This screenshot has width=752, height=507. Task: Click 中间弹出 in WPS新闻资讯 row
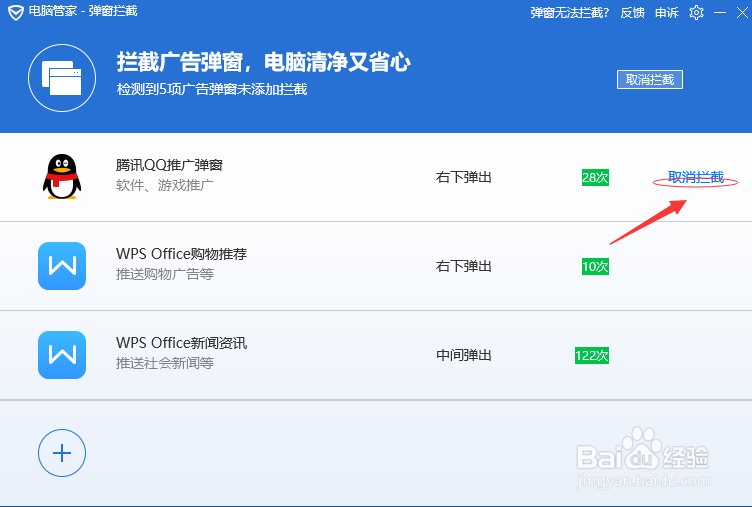464,355
